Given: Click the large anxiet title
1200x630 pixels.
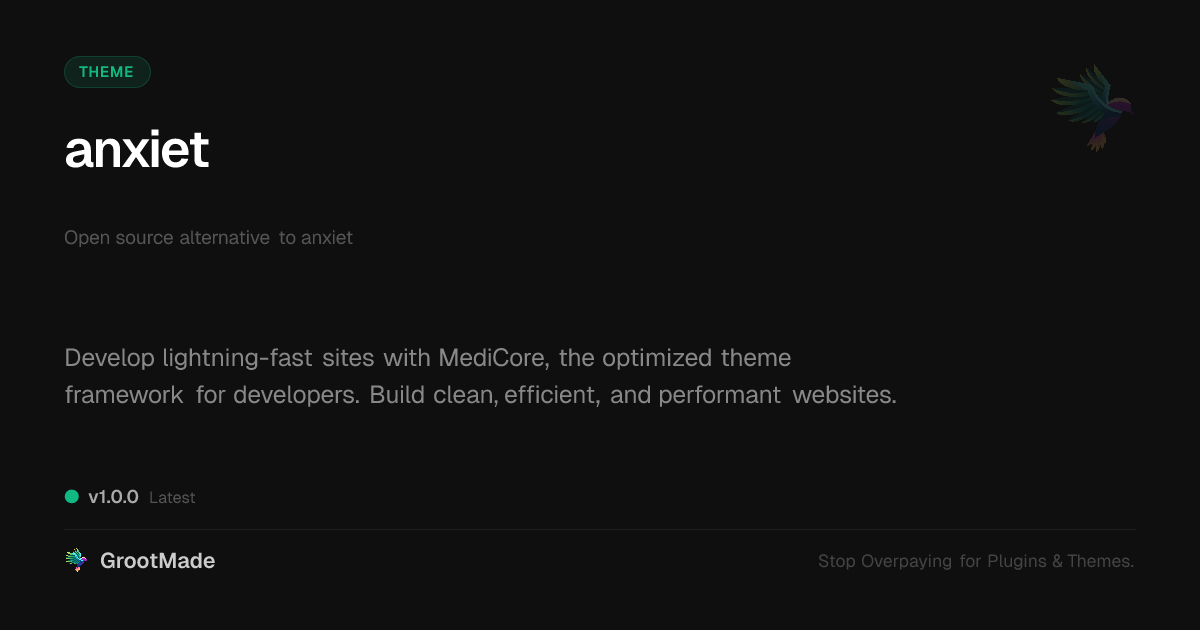Looking at the screenshot, I should 137,150.
